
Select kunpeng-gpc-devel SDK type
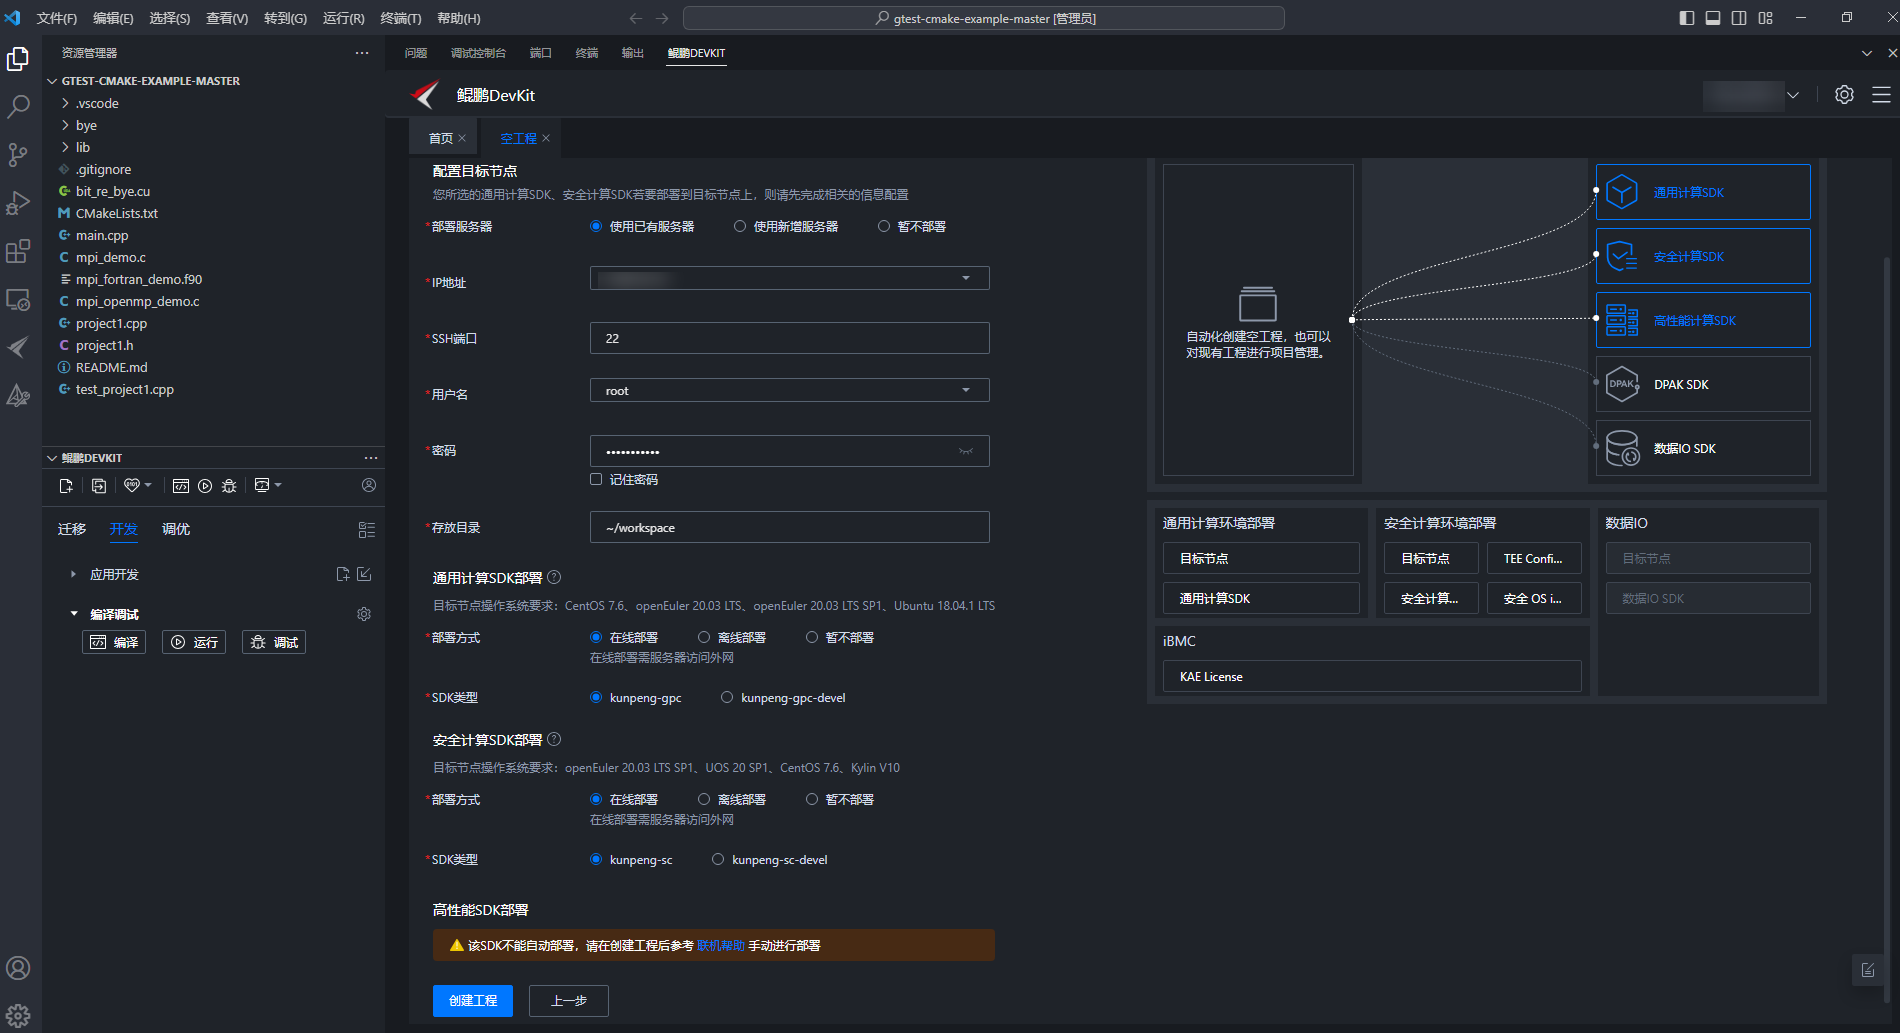727,697
